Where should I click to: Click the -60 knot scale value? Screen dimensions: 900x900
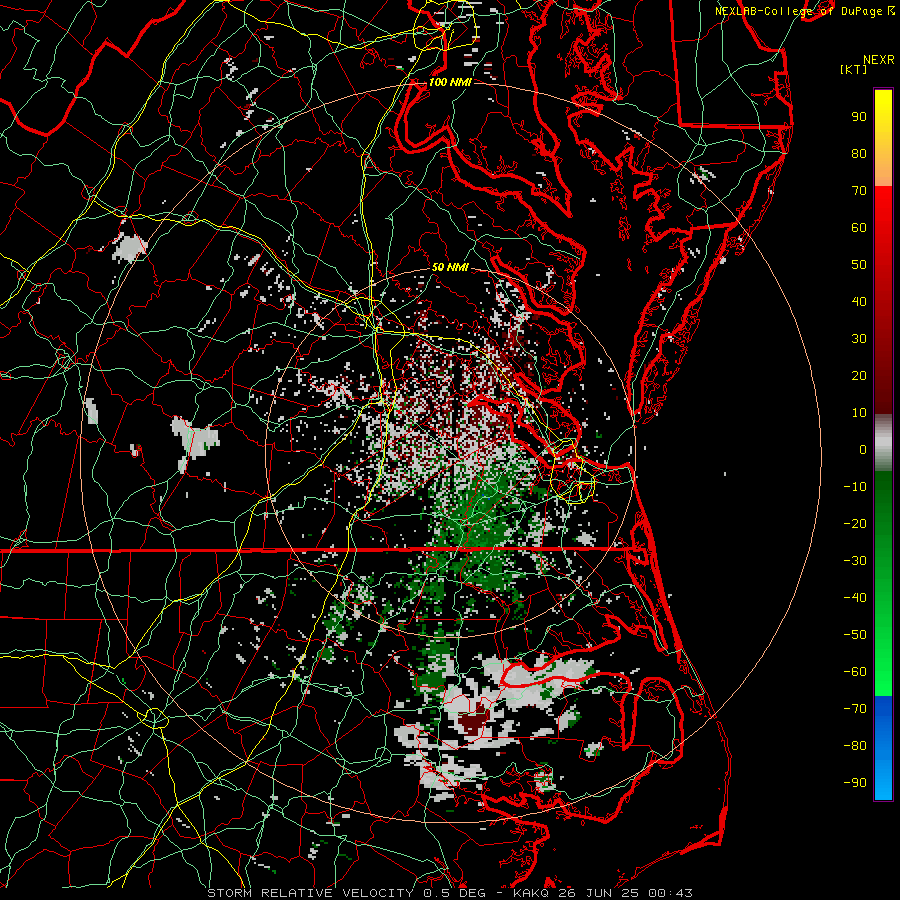pyautogui.click(x=855, y=672)
